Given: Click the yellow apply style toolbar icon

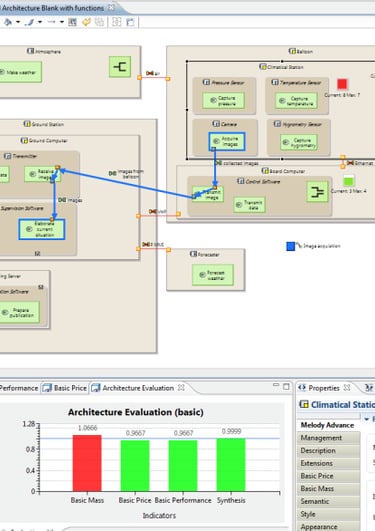Looking at the screenshot, I should [86, 22].
